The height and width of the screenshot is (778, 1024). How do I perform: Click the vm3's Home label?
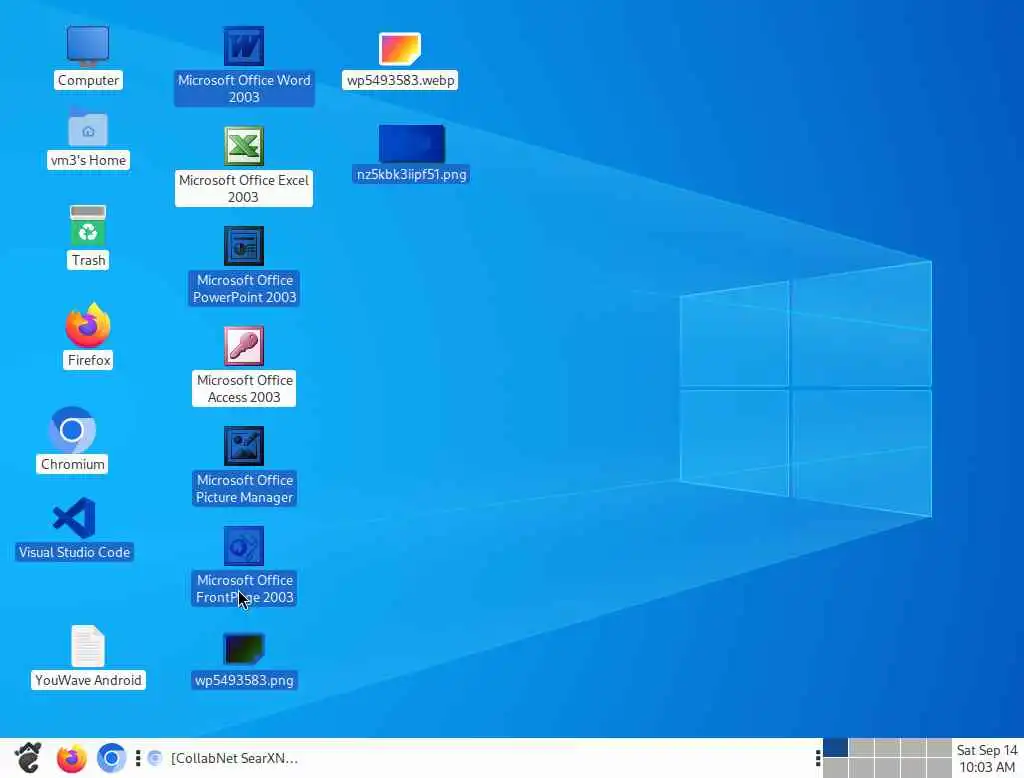point(88,160)
